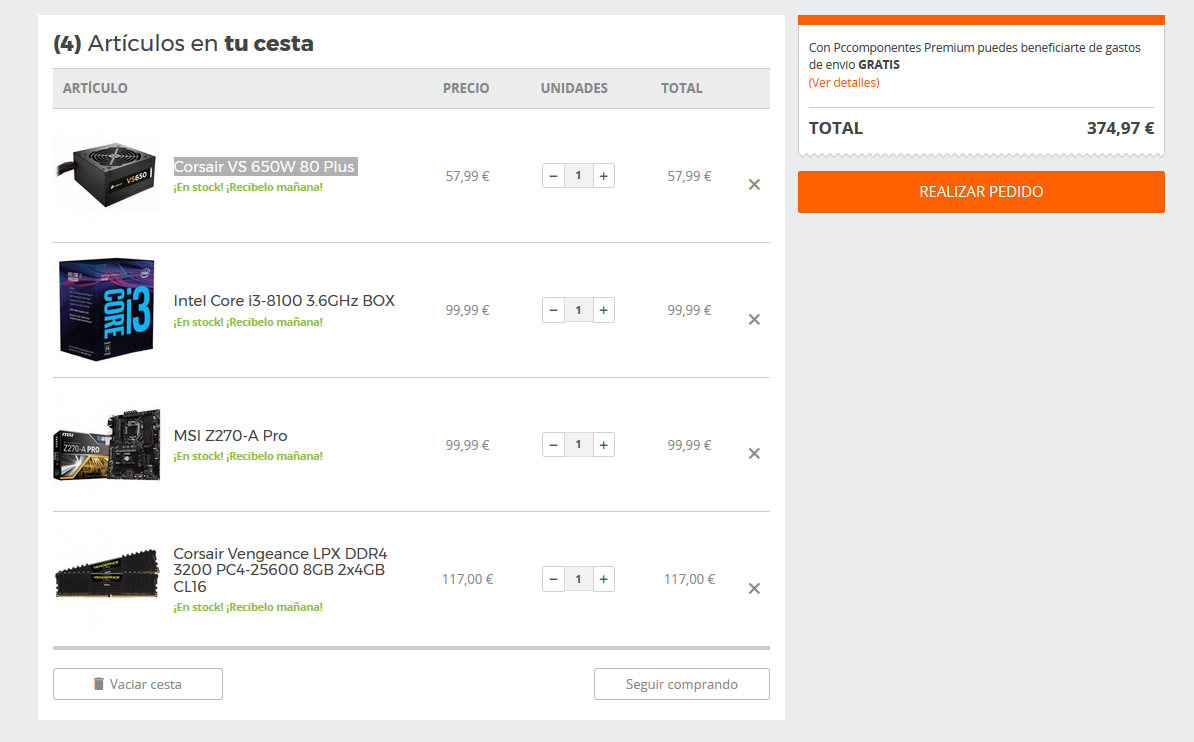The width and height of the screenshot is (1194, 742).
Task: Open the Corsair VS650 power supply thumbnail
Action: pyautogui.click(x=107, y=175)
